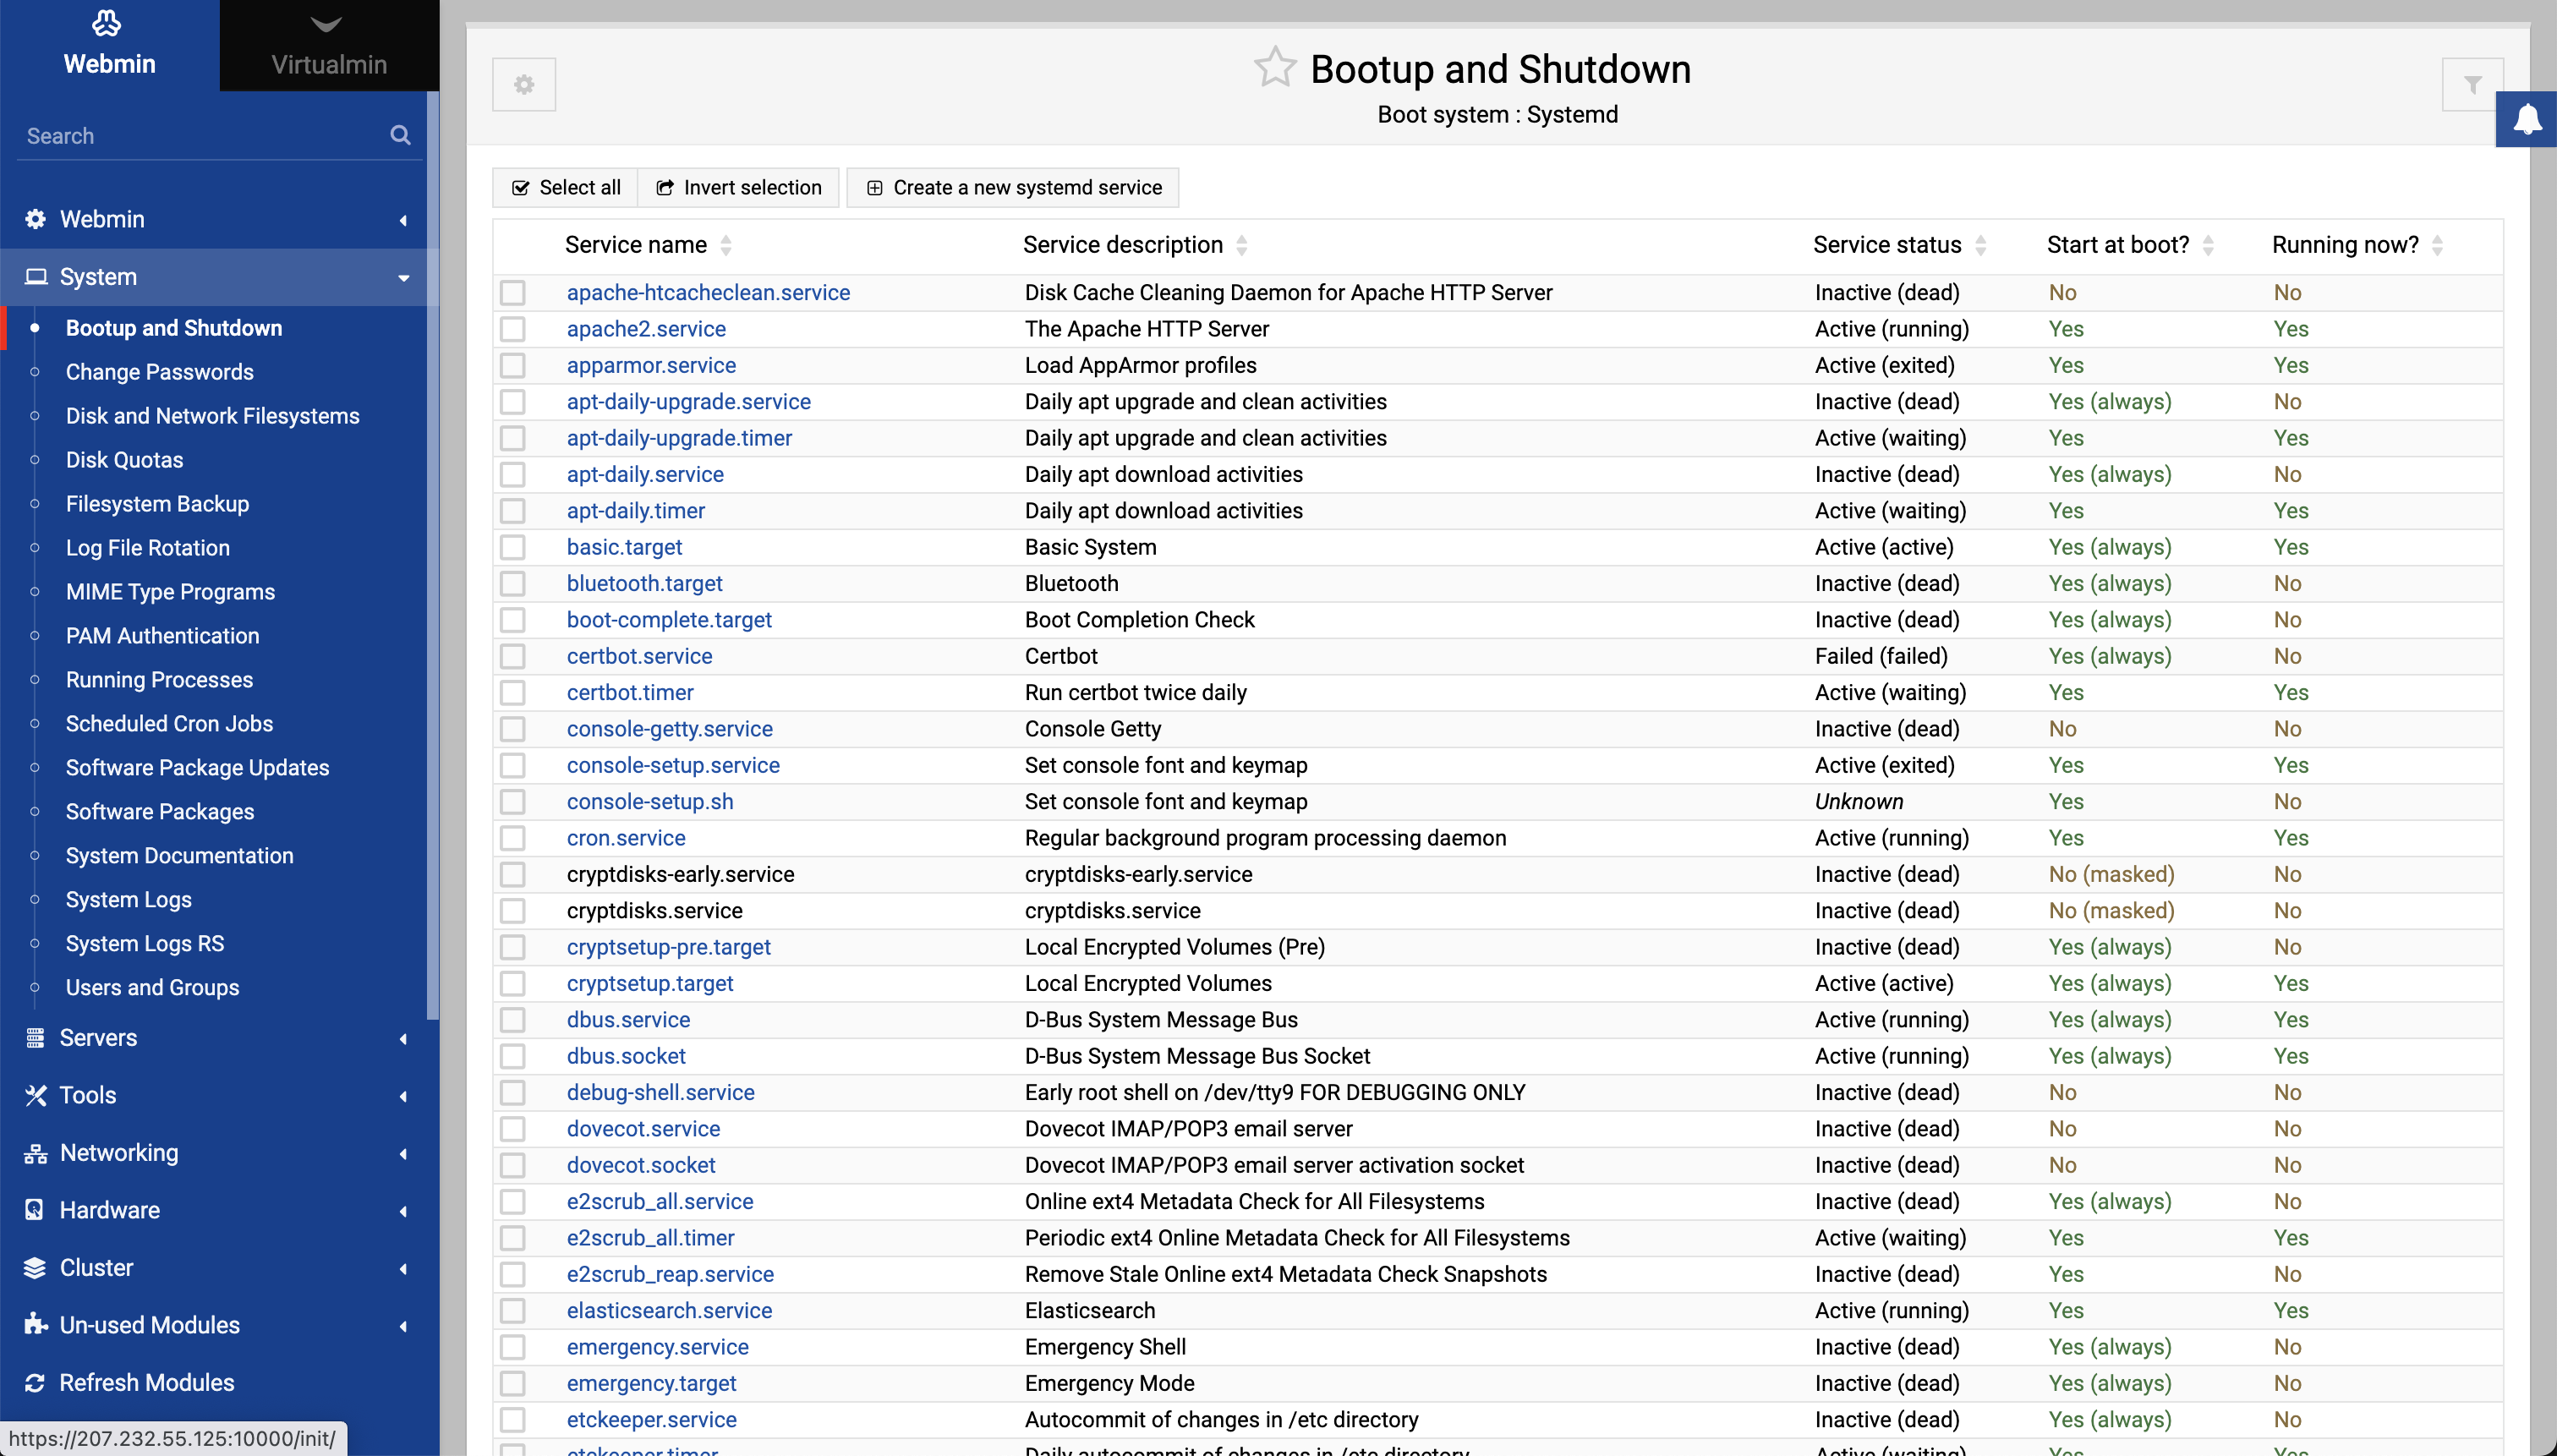Check the apache2.service checkbox

(x=513, y=329)
